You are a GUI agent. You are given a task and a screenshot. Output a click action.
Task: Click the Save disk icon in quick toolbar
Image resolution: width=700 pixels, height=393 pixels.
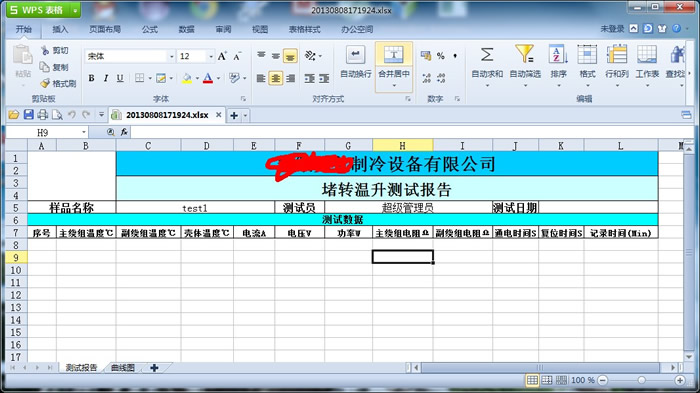click(x=29, y=115)
